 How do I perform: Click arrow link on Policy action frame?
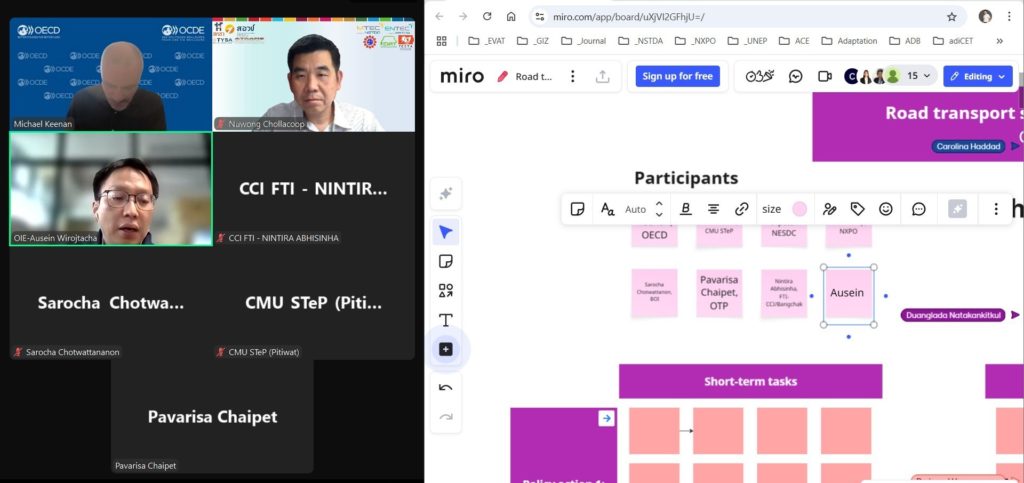coord(606,418)
